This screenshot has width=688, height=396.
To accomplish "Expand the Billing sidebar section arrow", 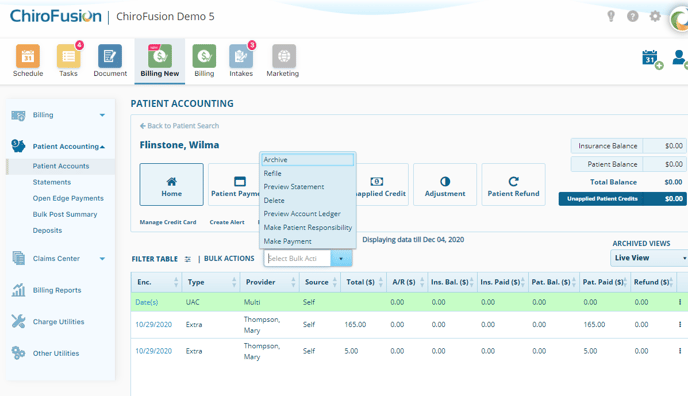I will (102, 115).
